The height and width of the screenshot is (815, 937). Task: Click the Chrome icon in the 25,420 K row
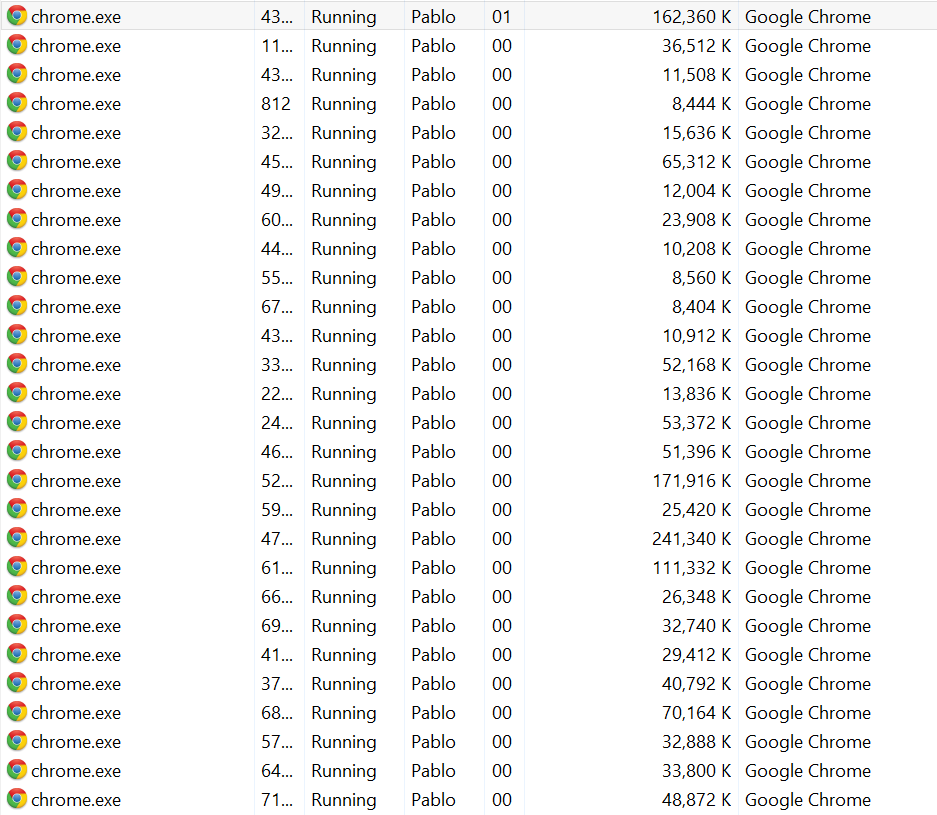(17, 509)
